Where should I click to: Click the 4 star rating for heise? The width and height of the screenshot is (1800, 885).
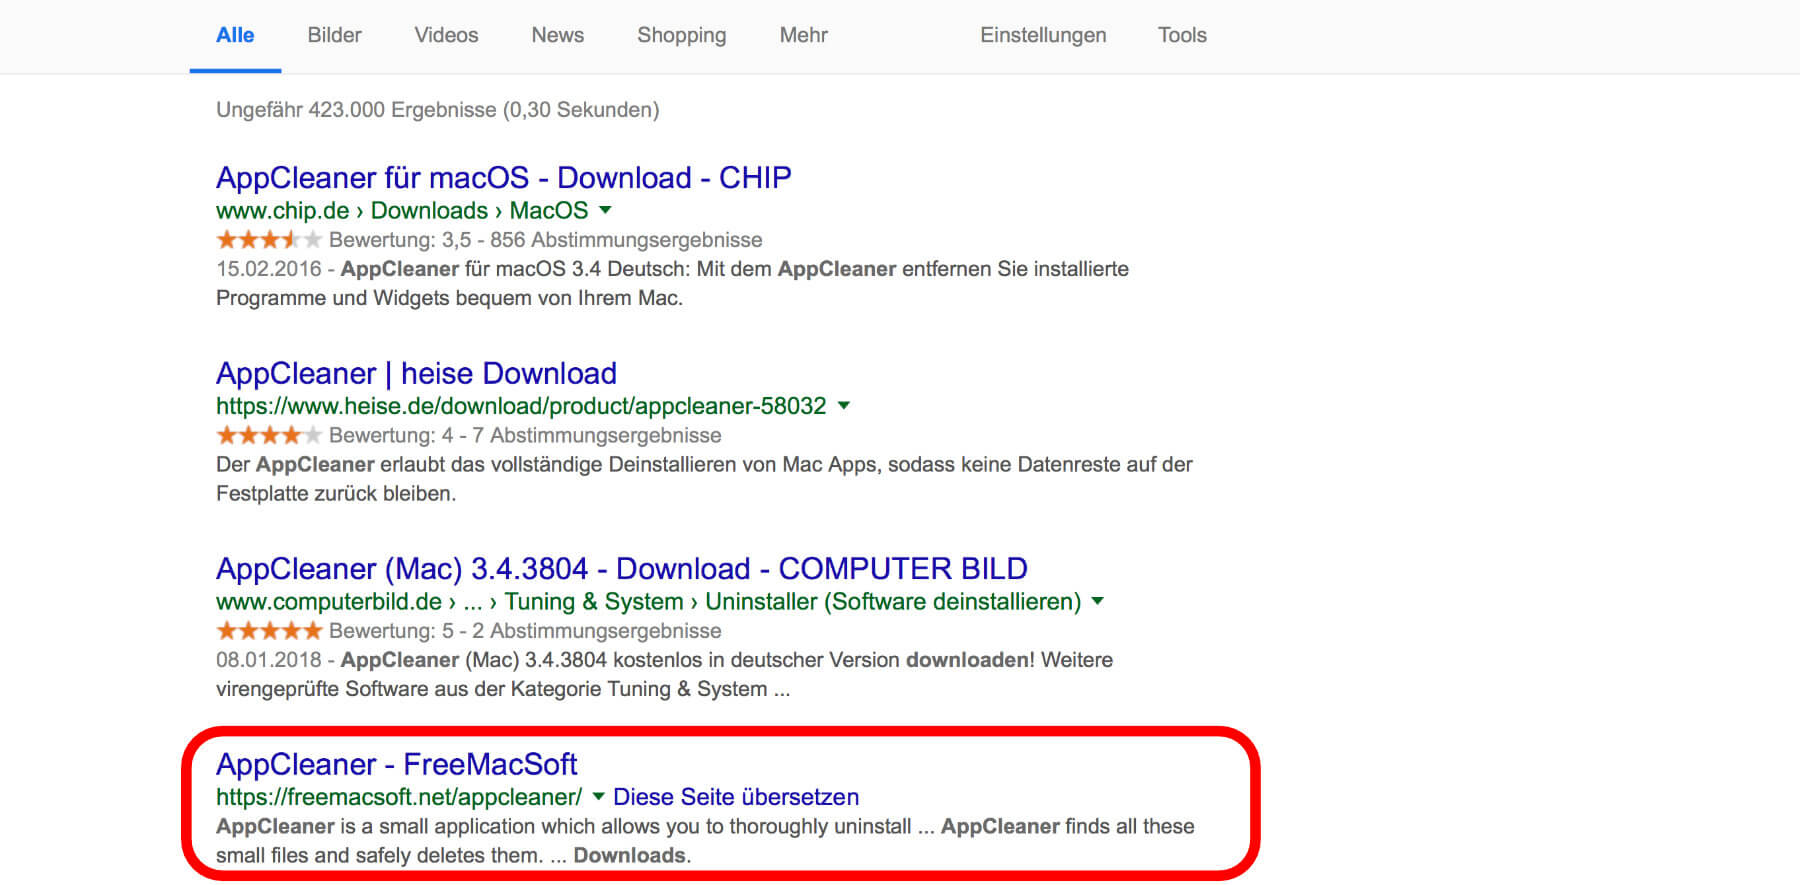click(269, 435)
